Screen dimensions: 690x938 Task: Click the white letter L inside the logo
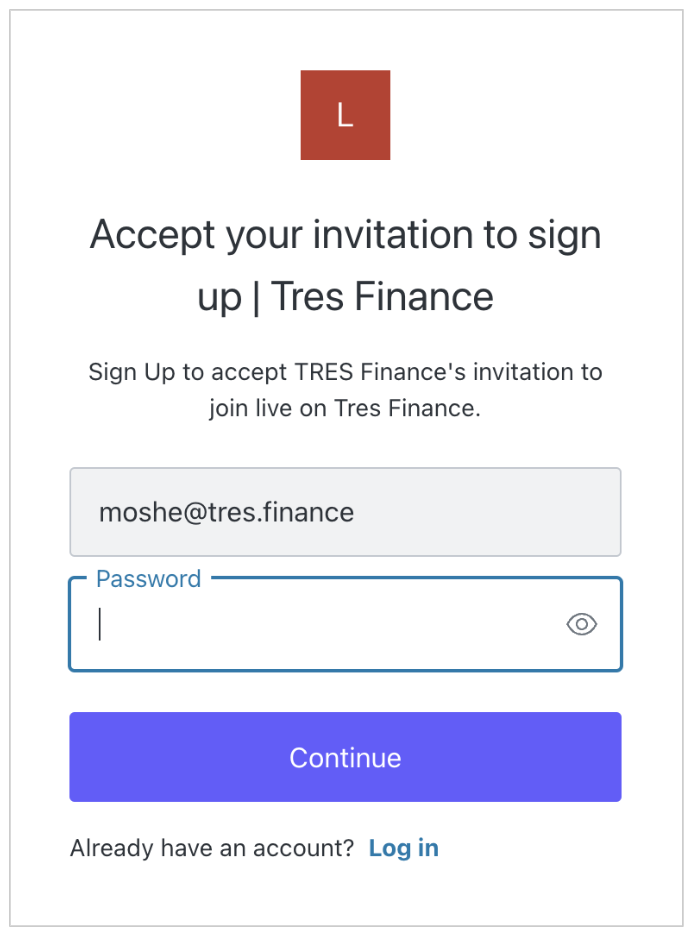pos(345,115)
